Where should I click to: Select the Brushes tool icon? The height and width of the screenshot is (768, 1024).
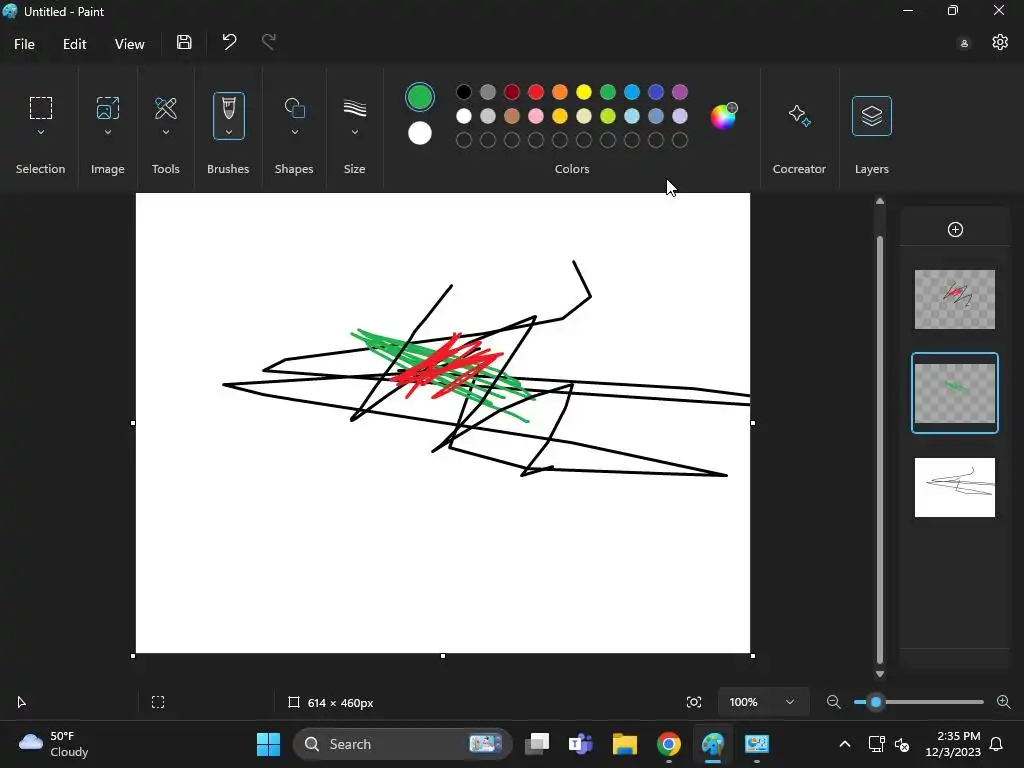click(229, 108)
